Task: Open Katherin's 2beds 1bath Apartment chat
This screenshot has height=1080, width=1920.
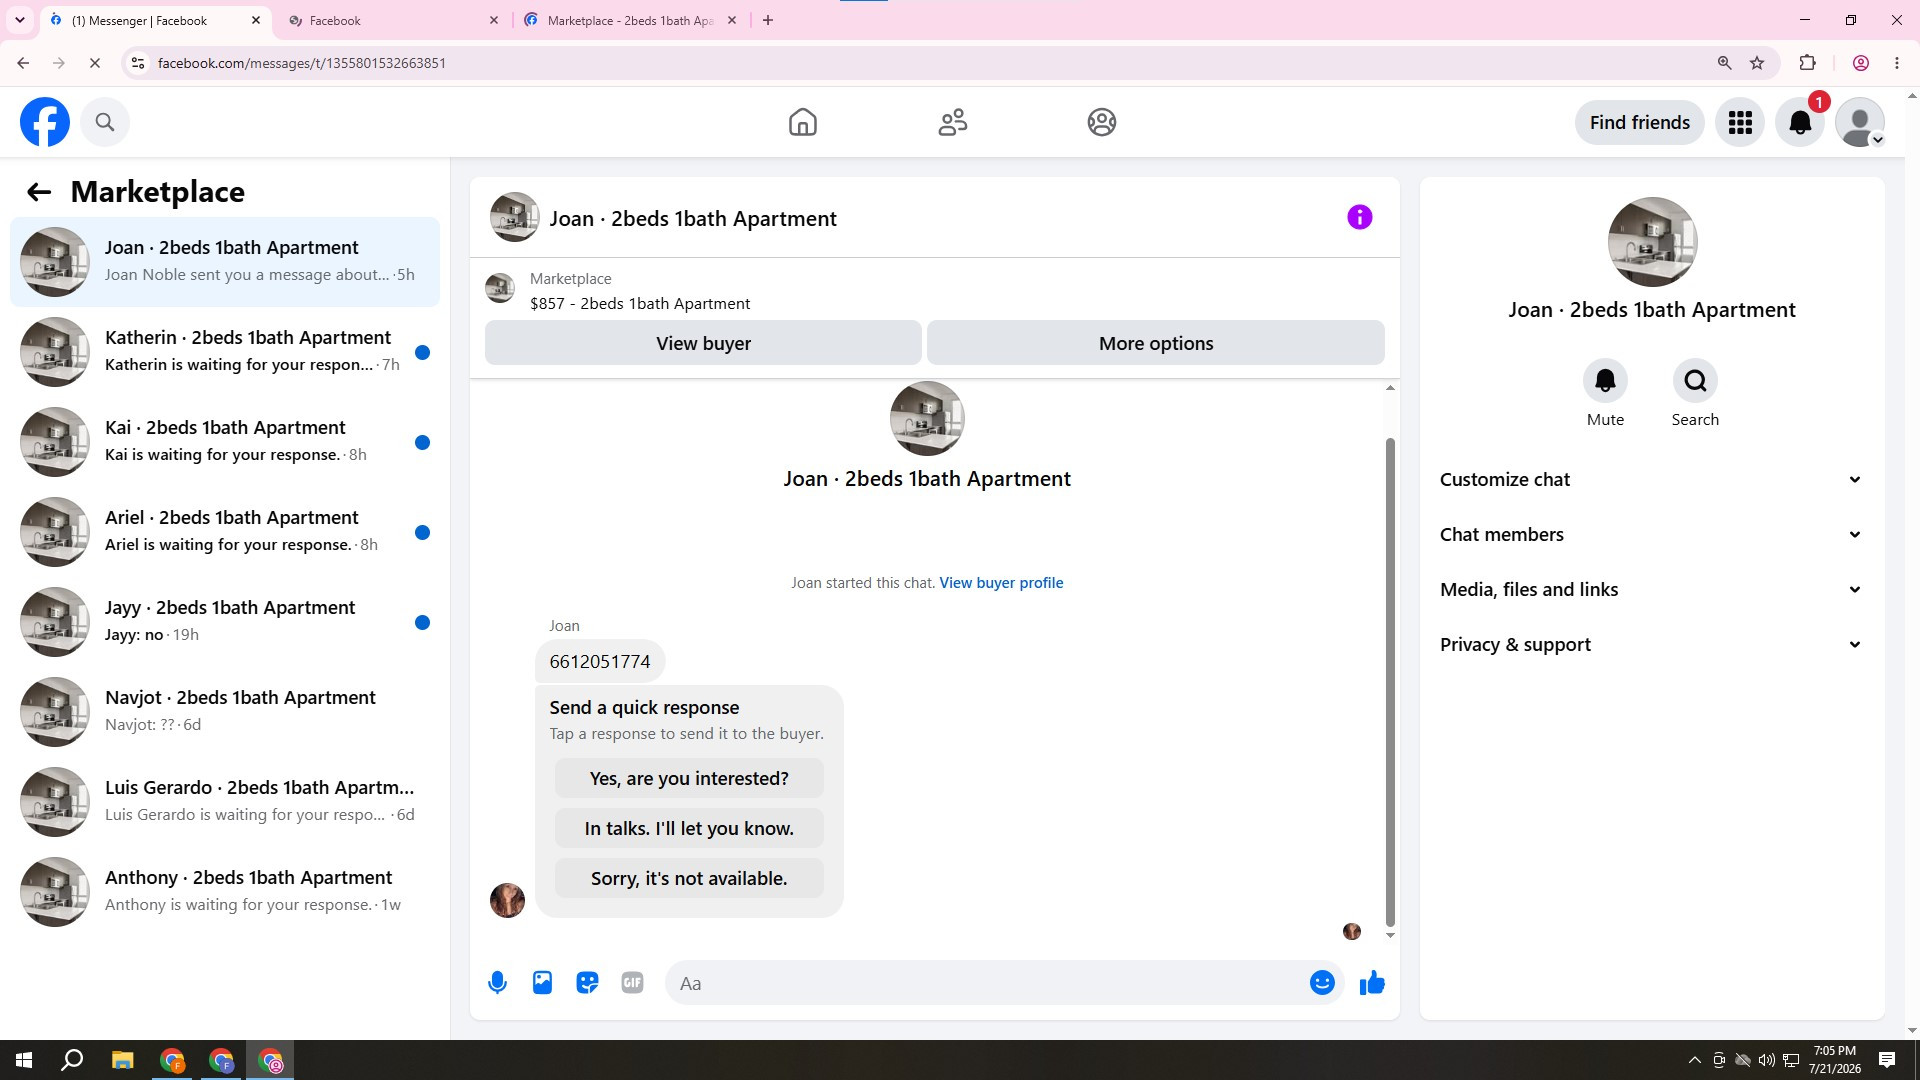Action: pyautogui.click(x=225, y=352)
